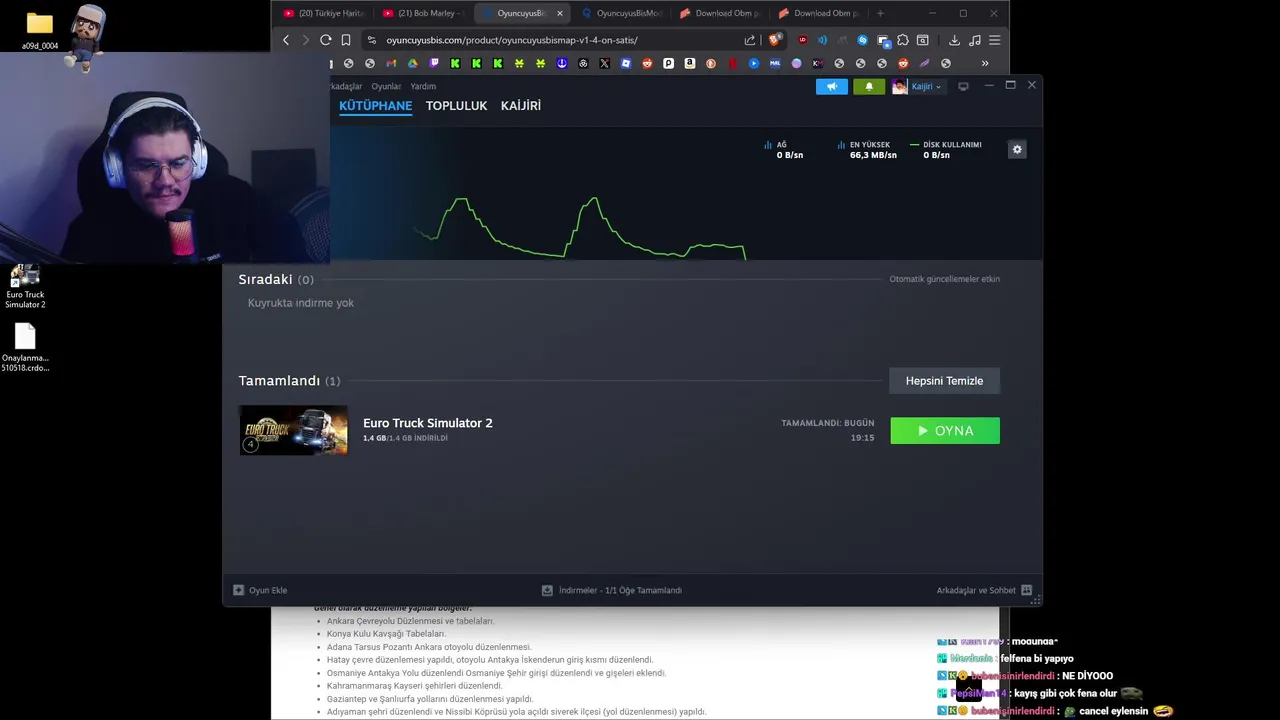Click the Kaijiri profile avatar
The image size is (1280, 720).
[900, 86]
